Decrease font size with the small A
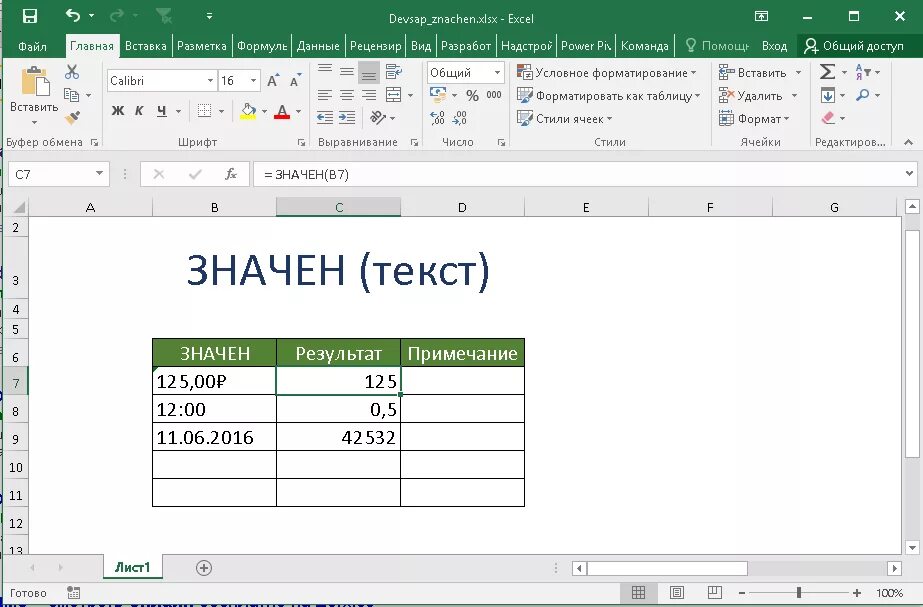The width and height of the screenshot is (923, 607). [295, 81]
